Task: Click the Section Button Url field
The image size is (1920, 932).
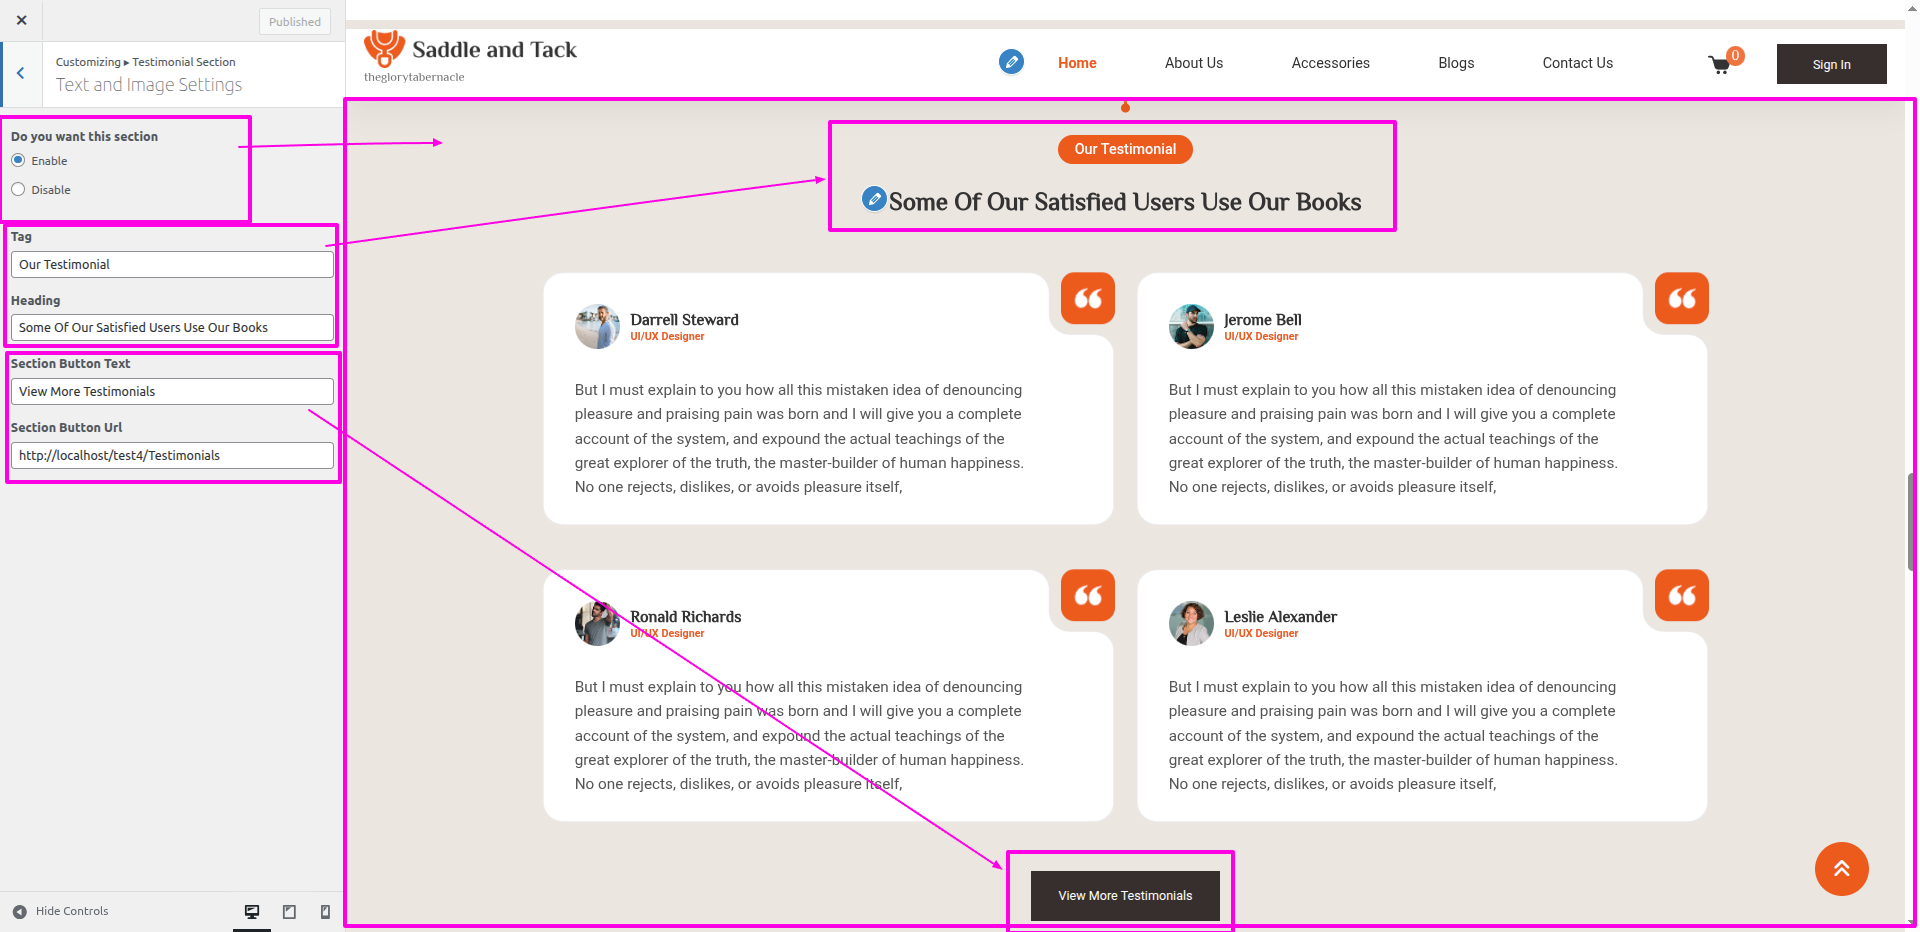Action: (x=172, y=456)
